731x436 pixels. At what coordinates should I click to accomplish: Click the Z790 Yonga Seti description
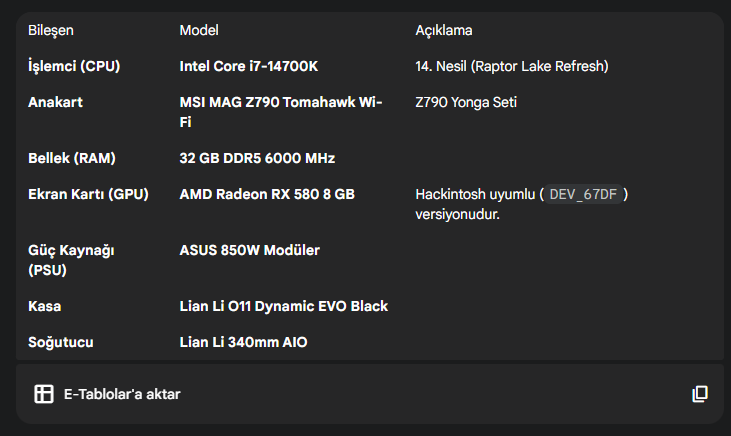tap(466, 102)
